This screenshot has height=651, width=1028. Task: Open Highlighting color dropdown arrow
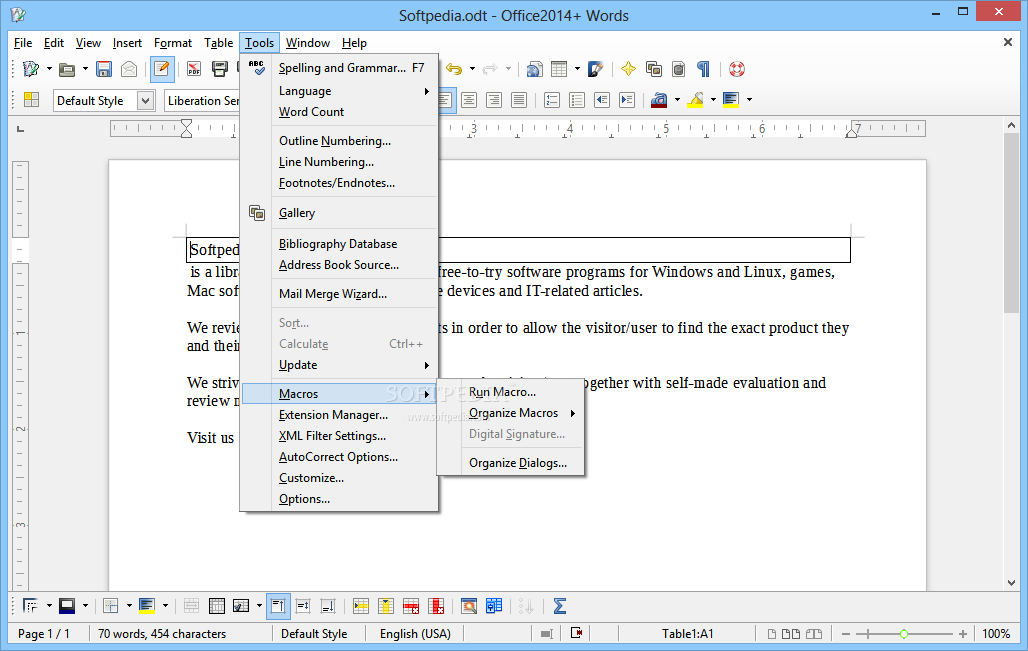tap(713, 100)
